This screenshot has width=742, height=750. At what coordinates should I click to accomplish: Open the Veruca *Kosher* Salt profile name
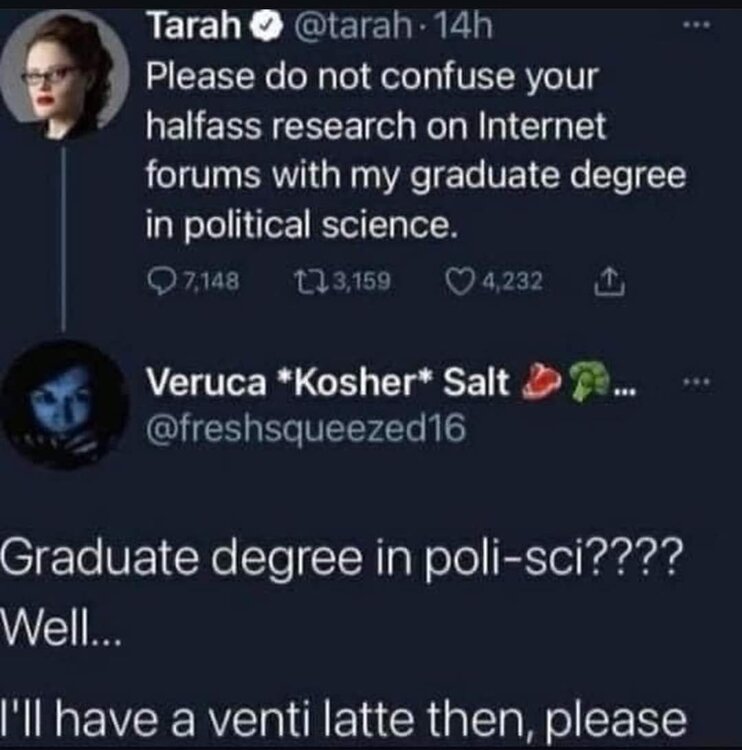pos(330,381)
